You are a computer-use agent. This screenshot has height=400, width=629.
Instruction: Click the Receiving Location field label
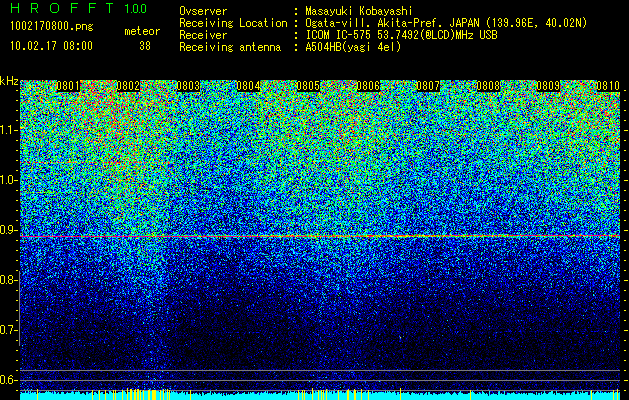pyautogui.click(x=233, y=23)
